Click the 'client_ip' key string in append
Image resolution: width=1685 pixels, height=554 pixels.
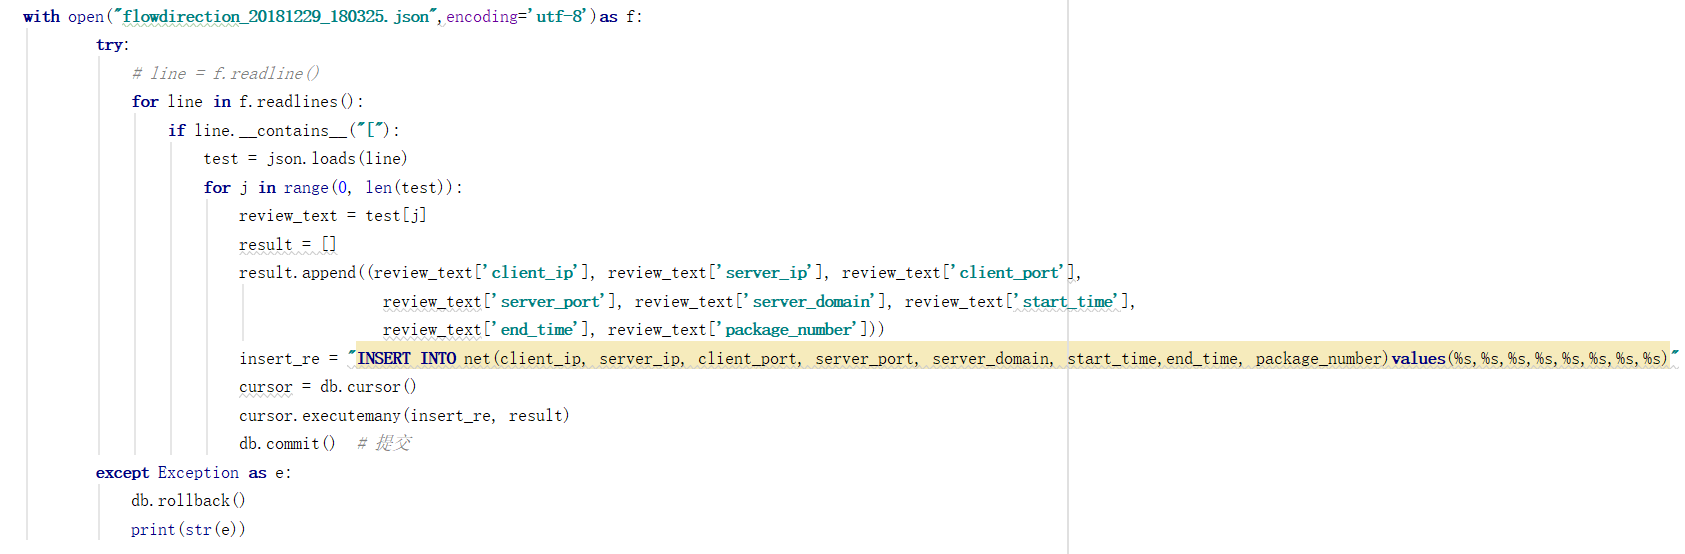click(533, 273)
